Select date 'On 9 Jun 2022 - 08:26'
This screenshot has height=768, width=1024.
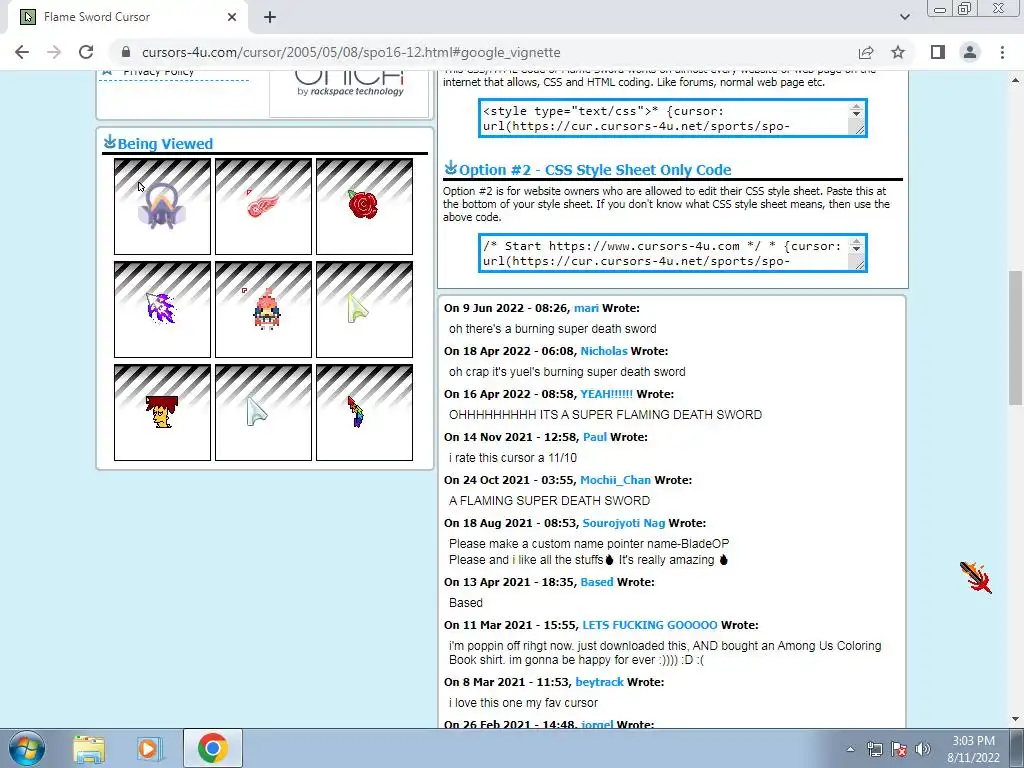(x=506, y=308)
